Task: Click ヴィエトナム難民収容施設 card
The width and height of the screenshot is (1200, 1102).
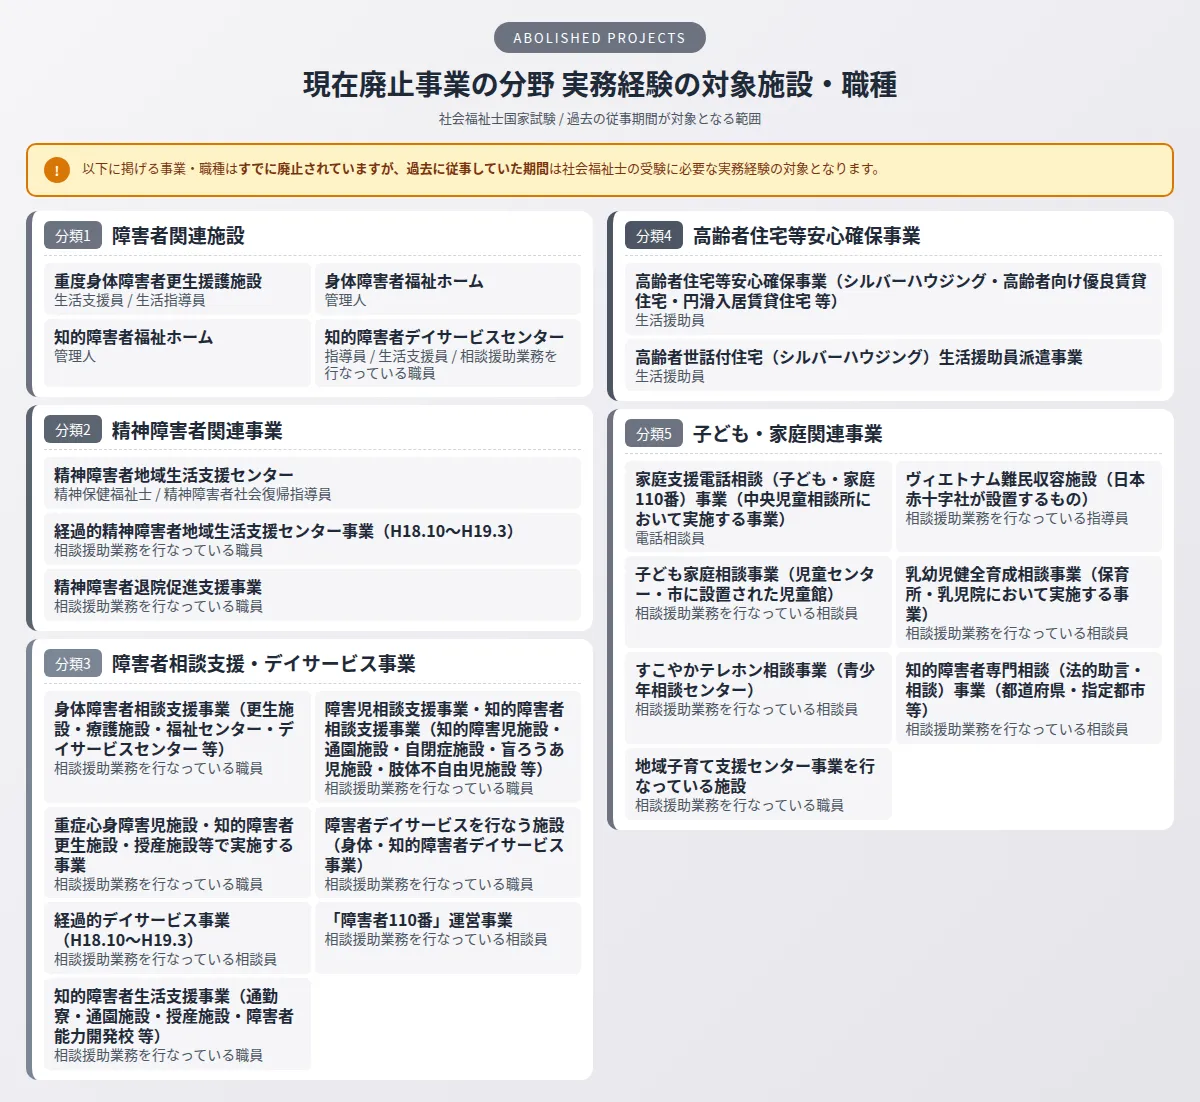Action: pos(1028,506)
